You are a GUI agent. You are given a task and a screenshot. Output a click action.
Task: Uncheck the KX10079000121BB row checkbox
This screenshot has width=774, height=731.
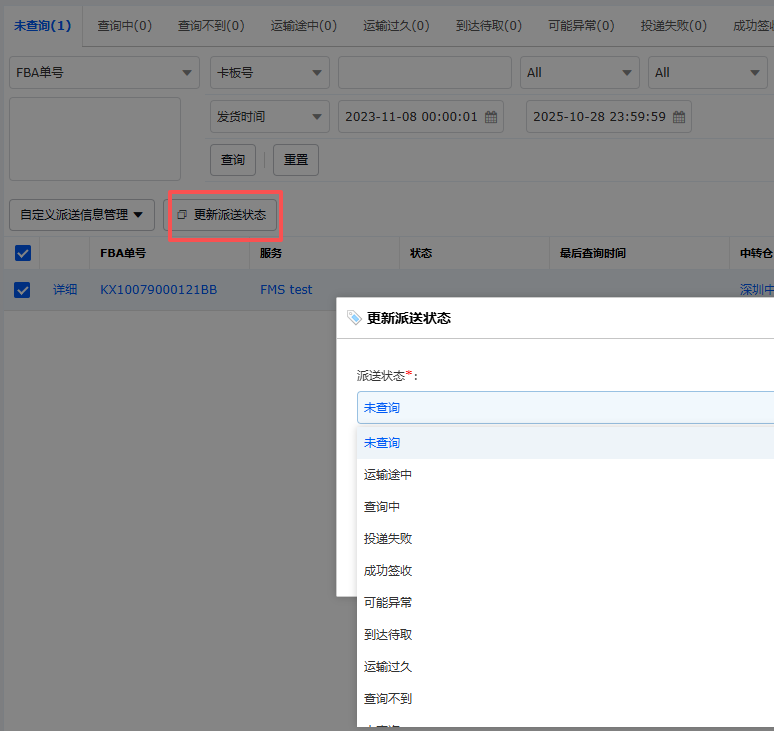tap(23, 290)
